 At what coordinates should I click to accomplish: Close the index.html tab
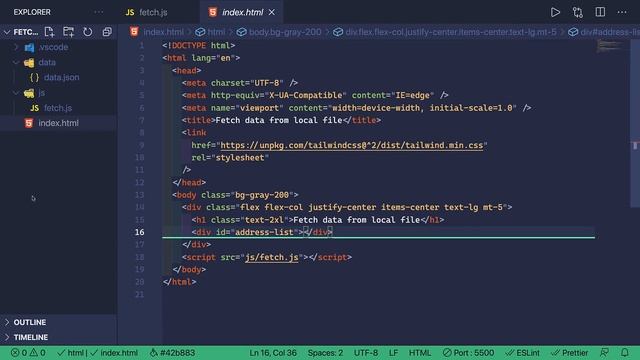click(x=272, y=13)
